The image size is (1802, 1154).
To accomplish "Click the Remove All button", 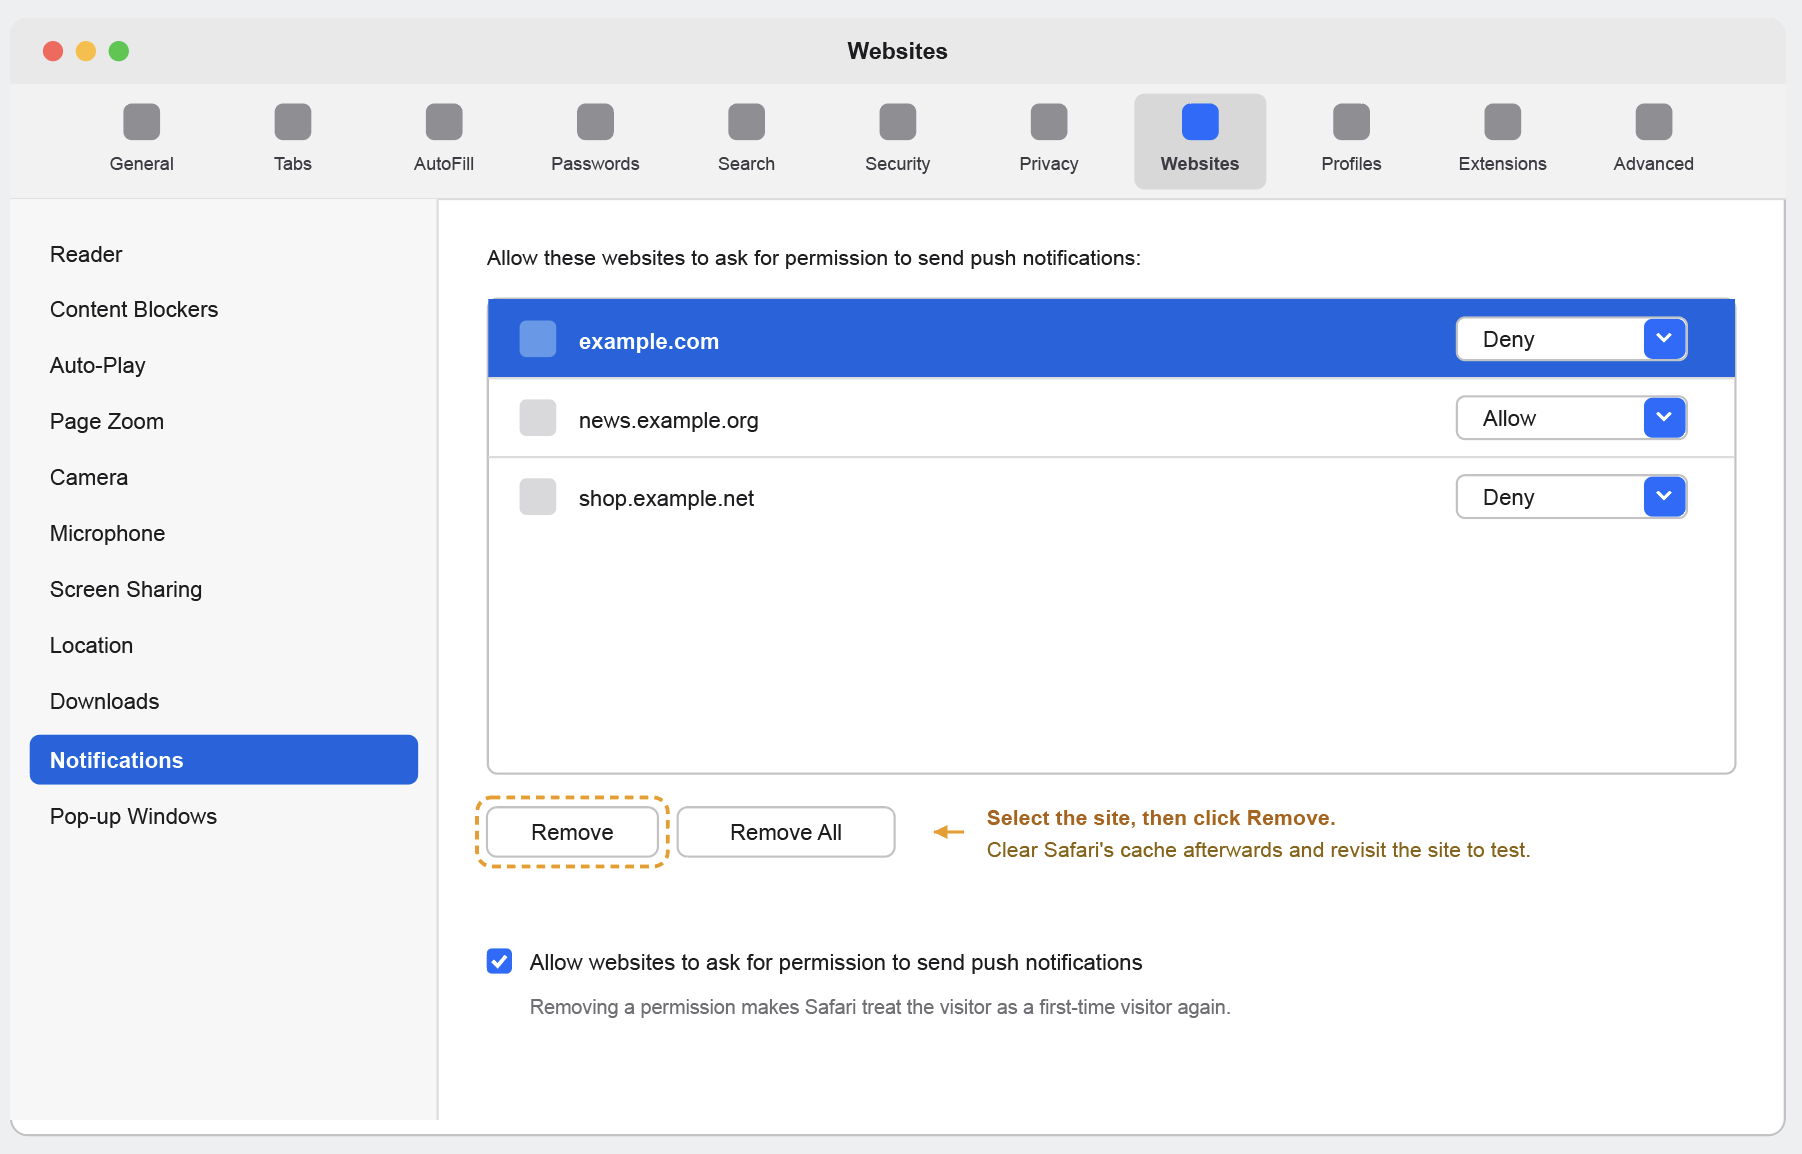I will coord(786,832).
